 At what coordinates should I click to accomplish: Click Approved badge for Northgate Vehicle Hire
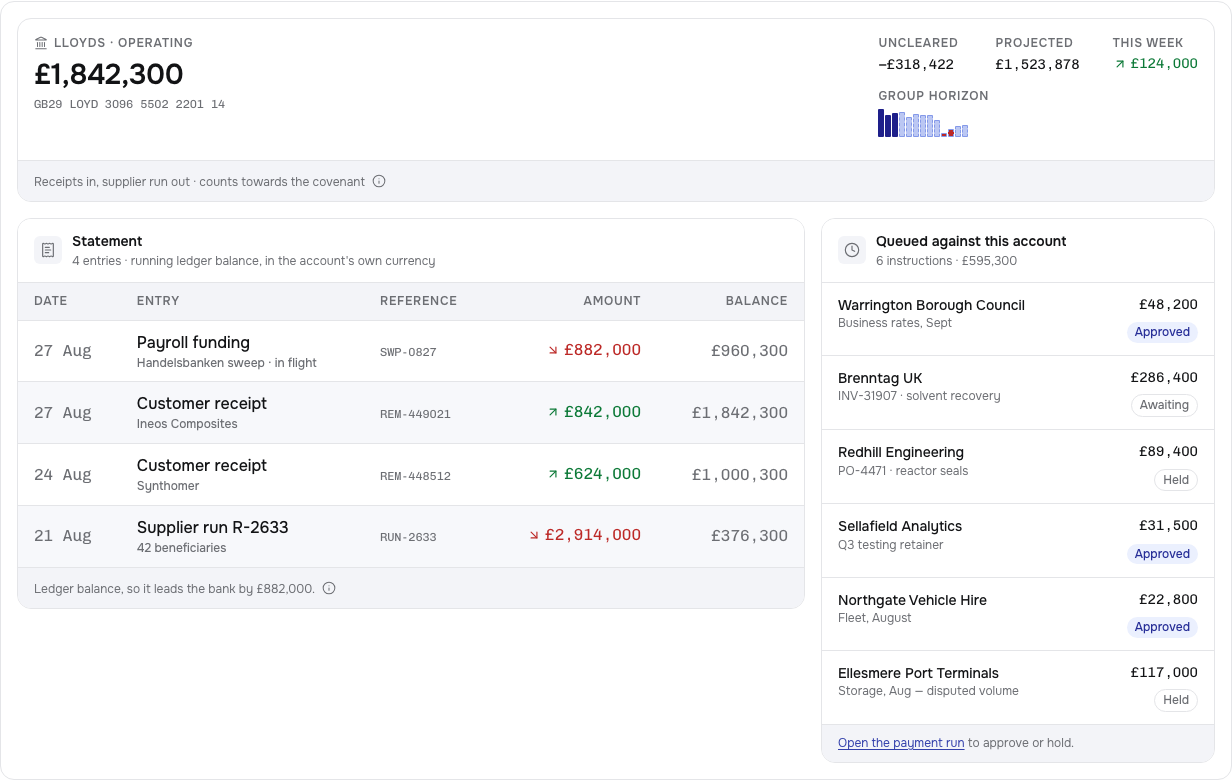[1162, 627]
